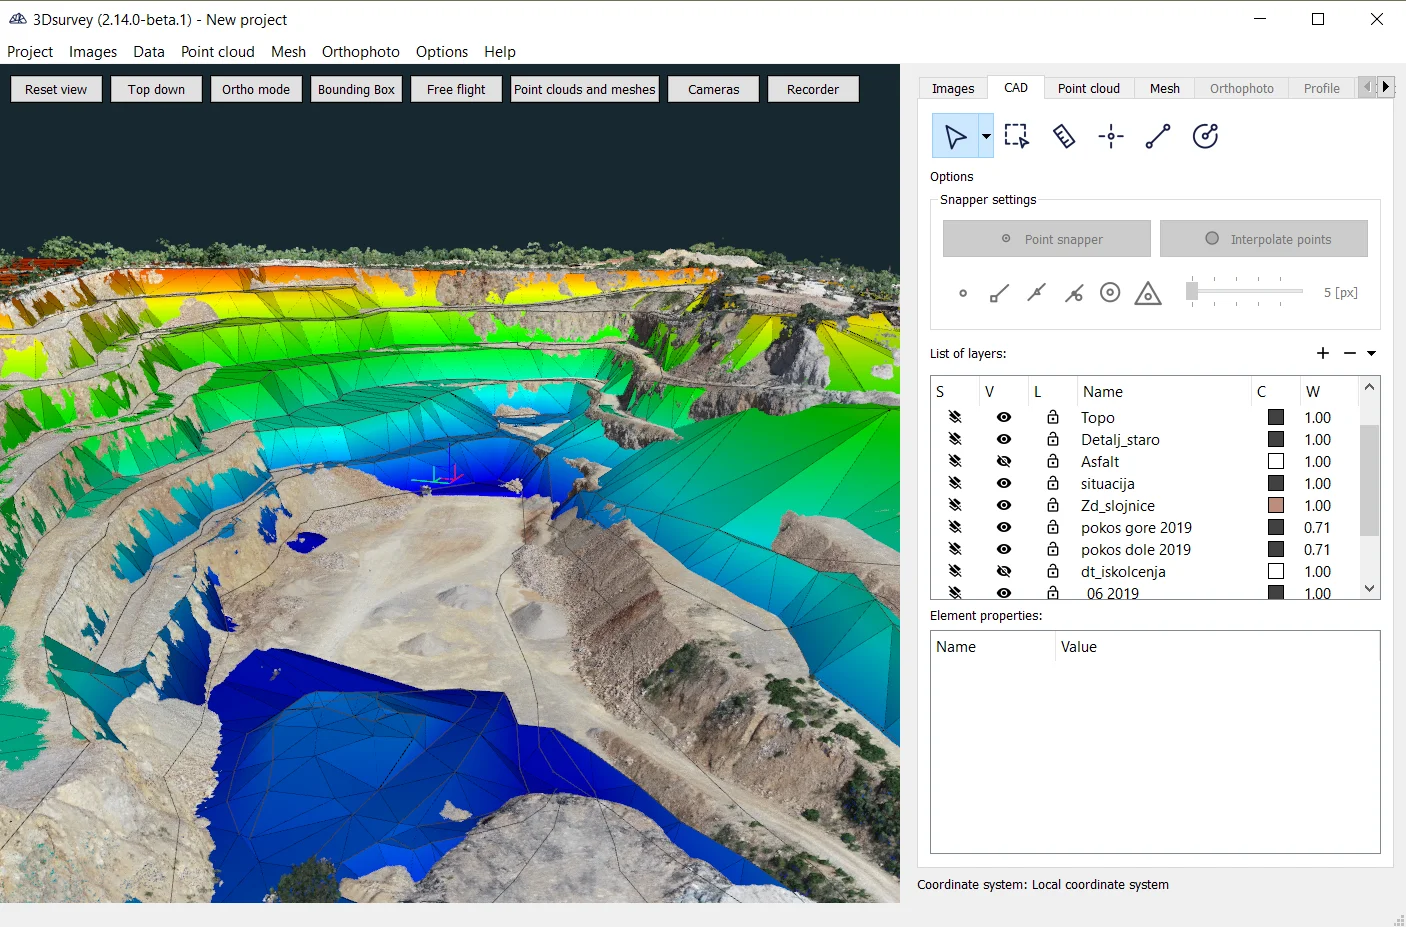1406x927 pixels.
Task: Open Point clouds and meshes list
Action: 585,89
